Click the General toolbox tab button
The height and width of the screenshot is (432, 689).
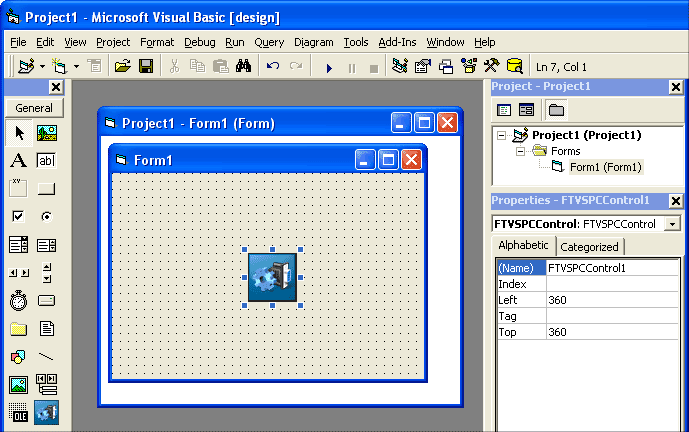tap(34, 108)
